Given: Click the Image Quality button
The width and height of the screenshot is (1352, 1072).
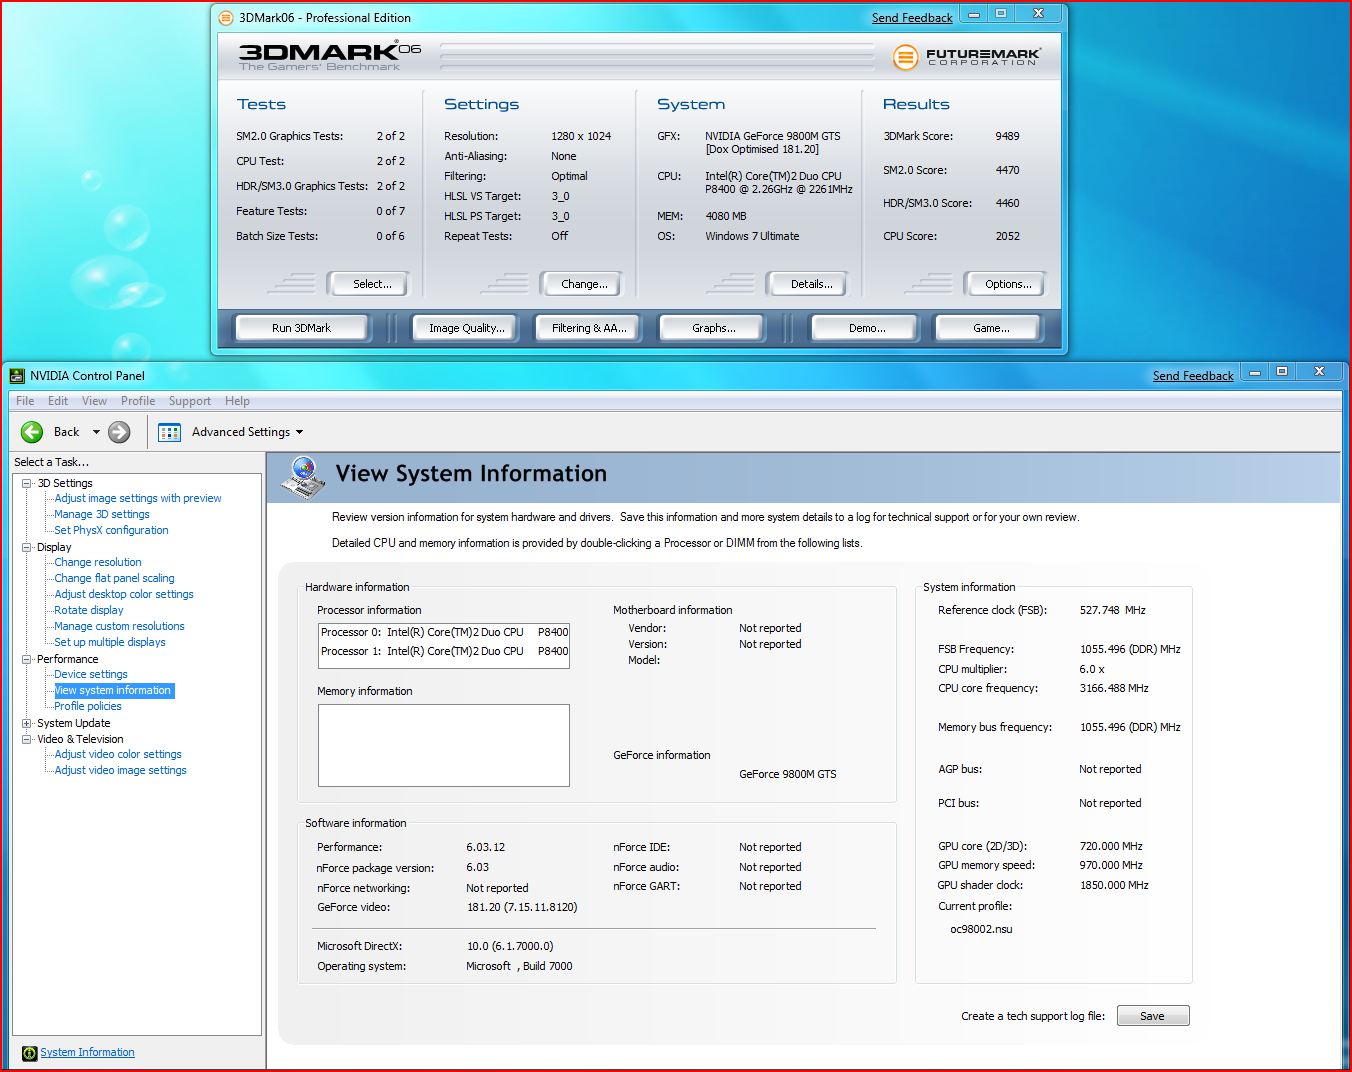Looking at the screenshot, I should (466, 328).
